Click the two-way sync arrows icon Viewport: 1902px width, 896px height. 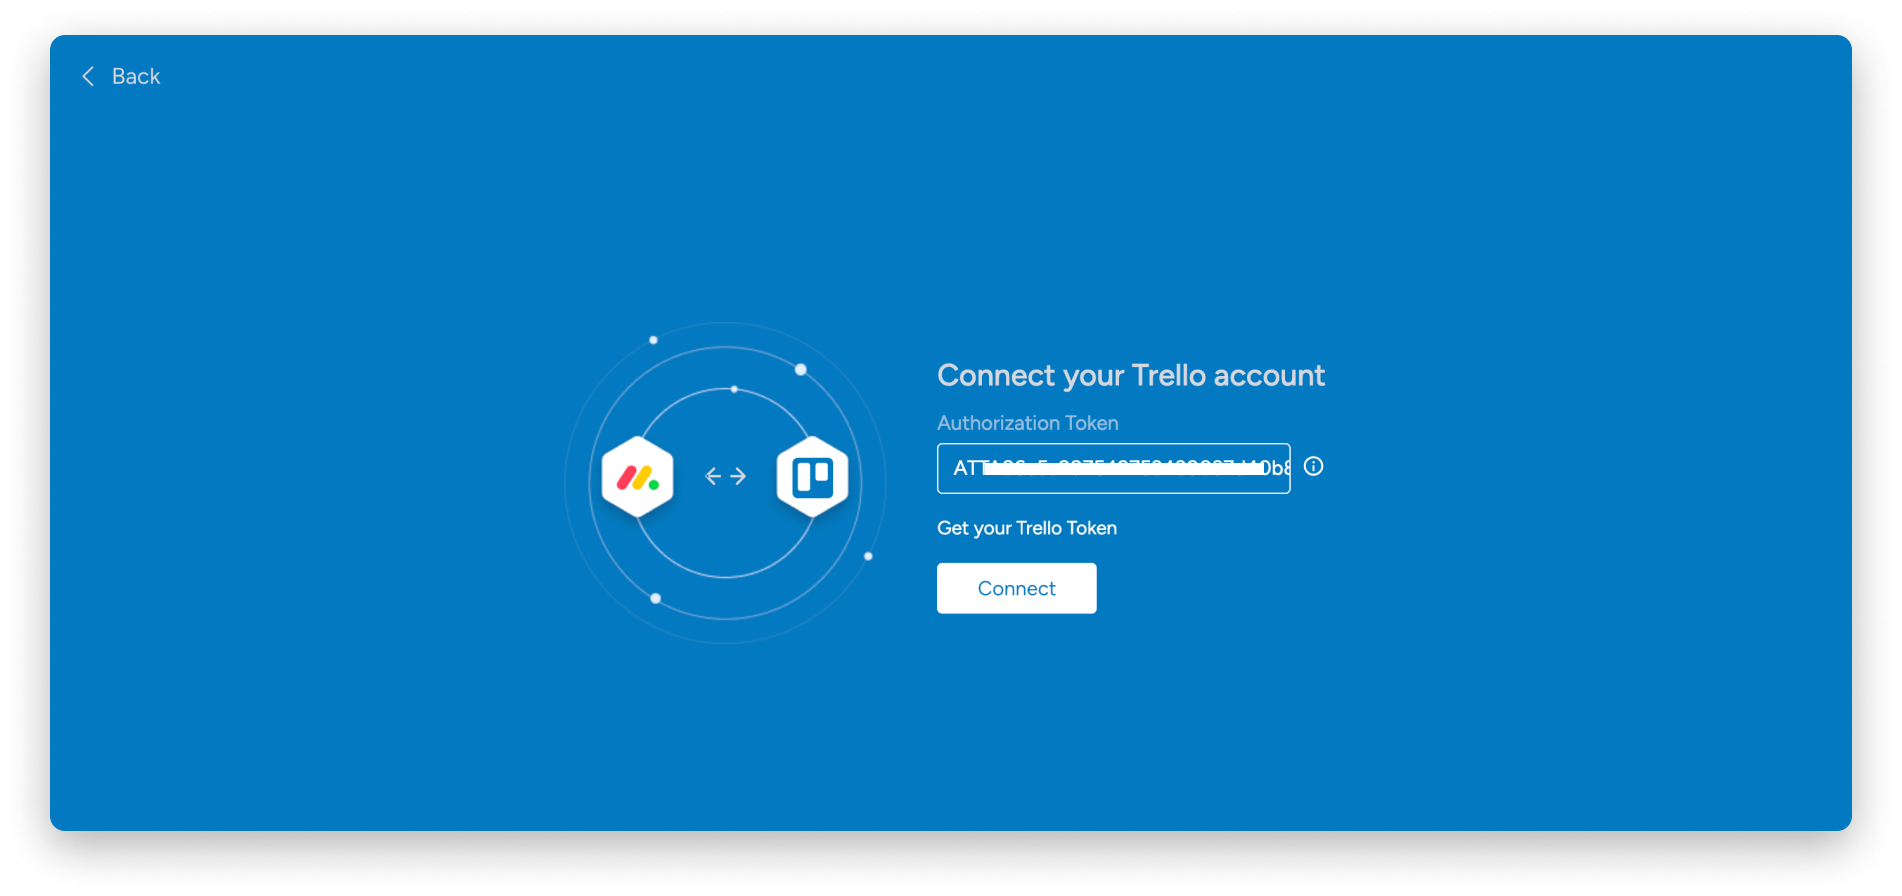[x=725, y=476]
